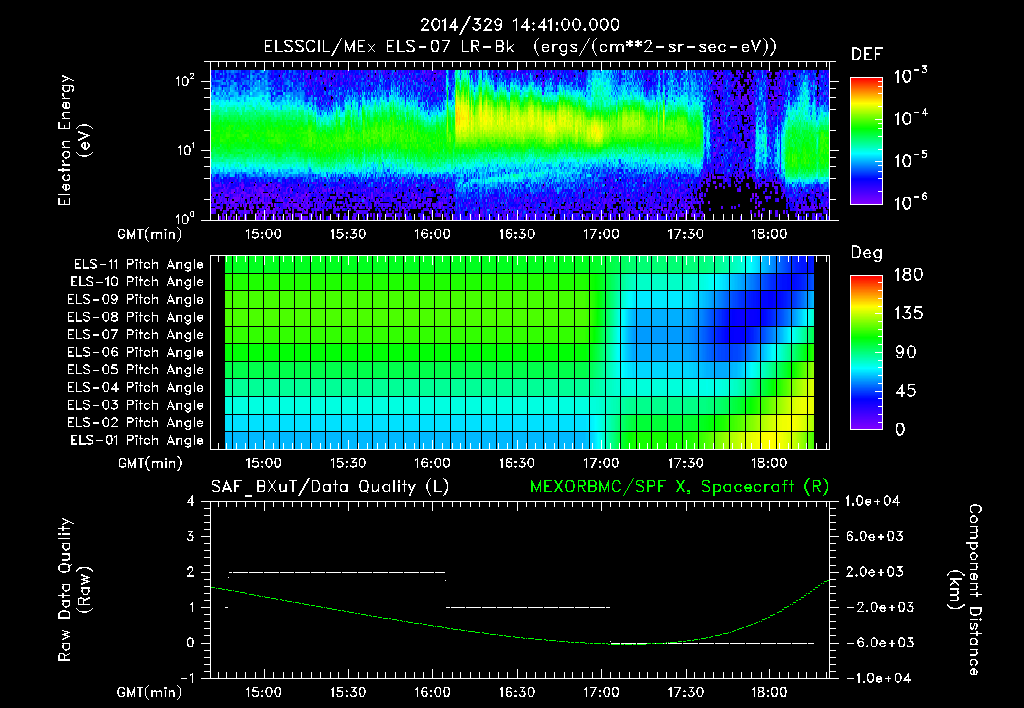Select the ELS-10 Pitch Angle row label
1024x708 pixels.
137,282
